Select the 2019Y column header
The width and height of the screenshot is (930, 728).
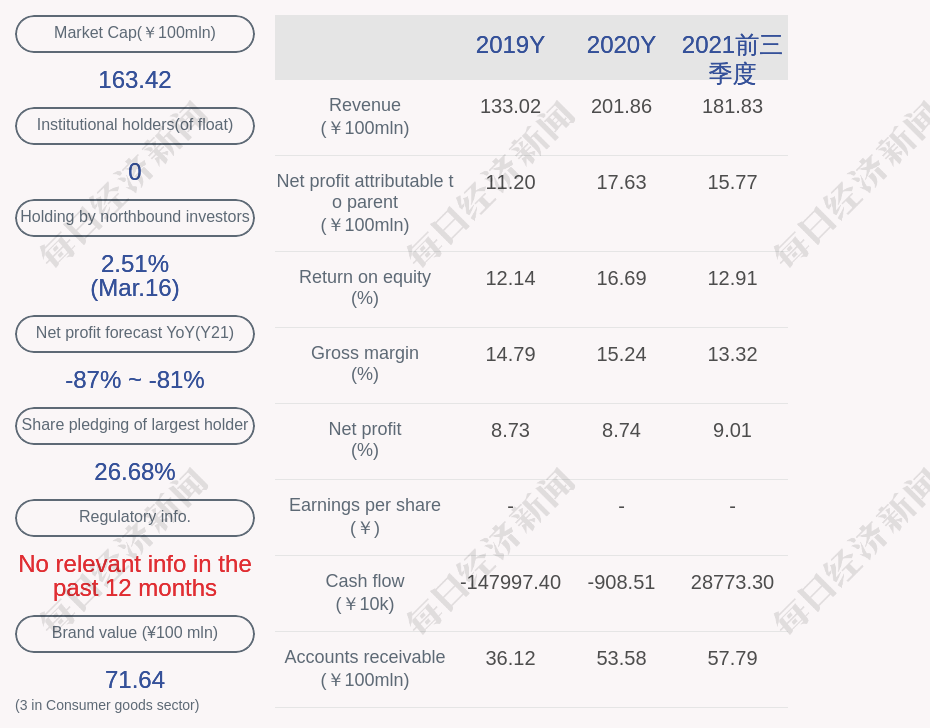click(510, 45)
